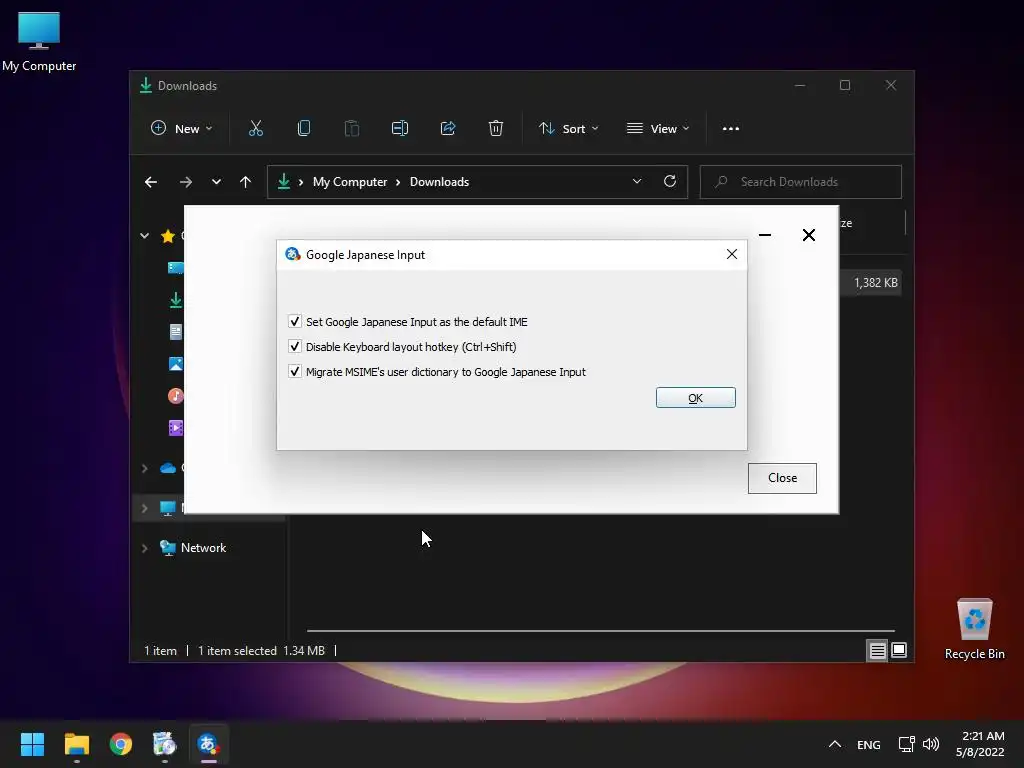The height and width of the screenshot is (768, 1024).
Task: Expand the OneDrive tree node
Action: point(144,468)
